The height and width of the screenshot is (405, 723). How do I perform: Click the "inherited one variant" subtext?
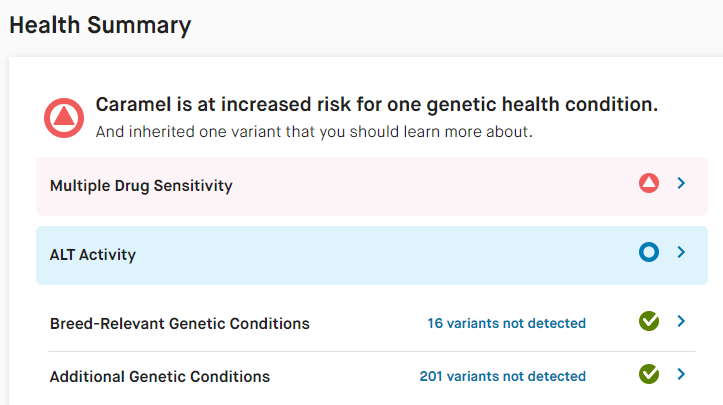click(x=314, y=132)
